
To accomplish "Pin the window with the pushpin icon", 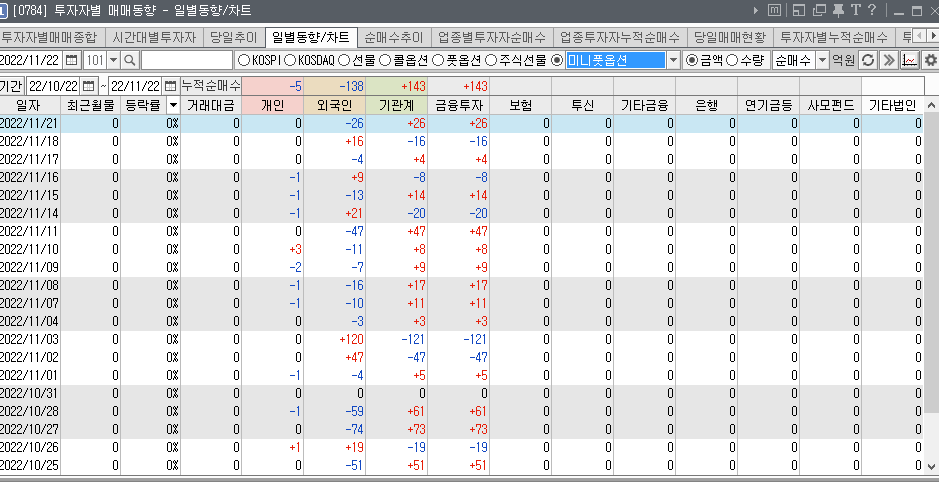I will pyautogui.click(x=837, y=12).
